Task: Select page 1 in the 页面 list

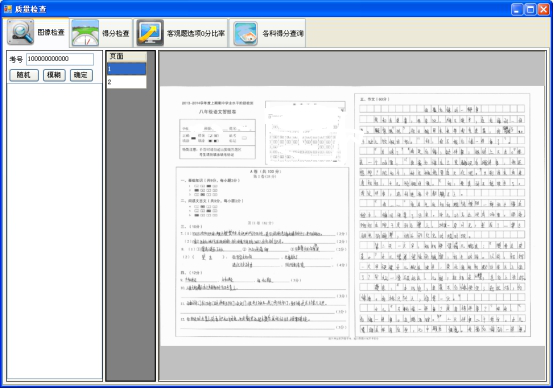Action: coord(127,69)
